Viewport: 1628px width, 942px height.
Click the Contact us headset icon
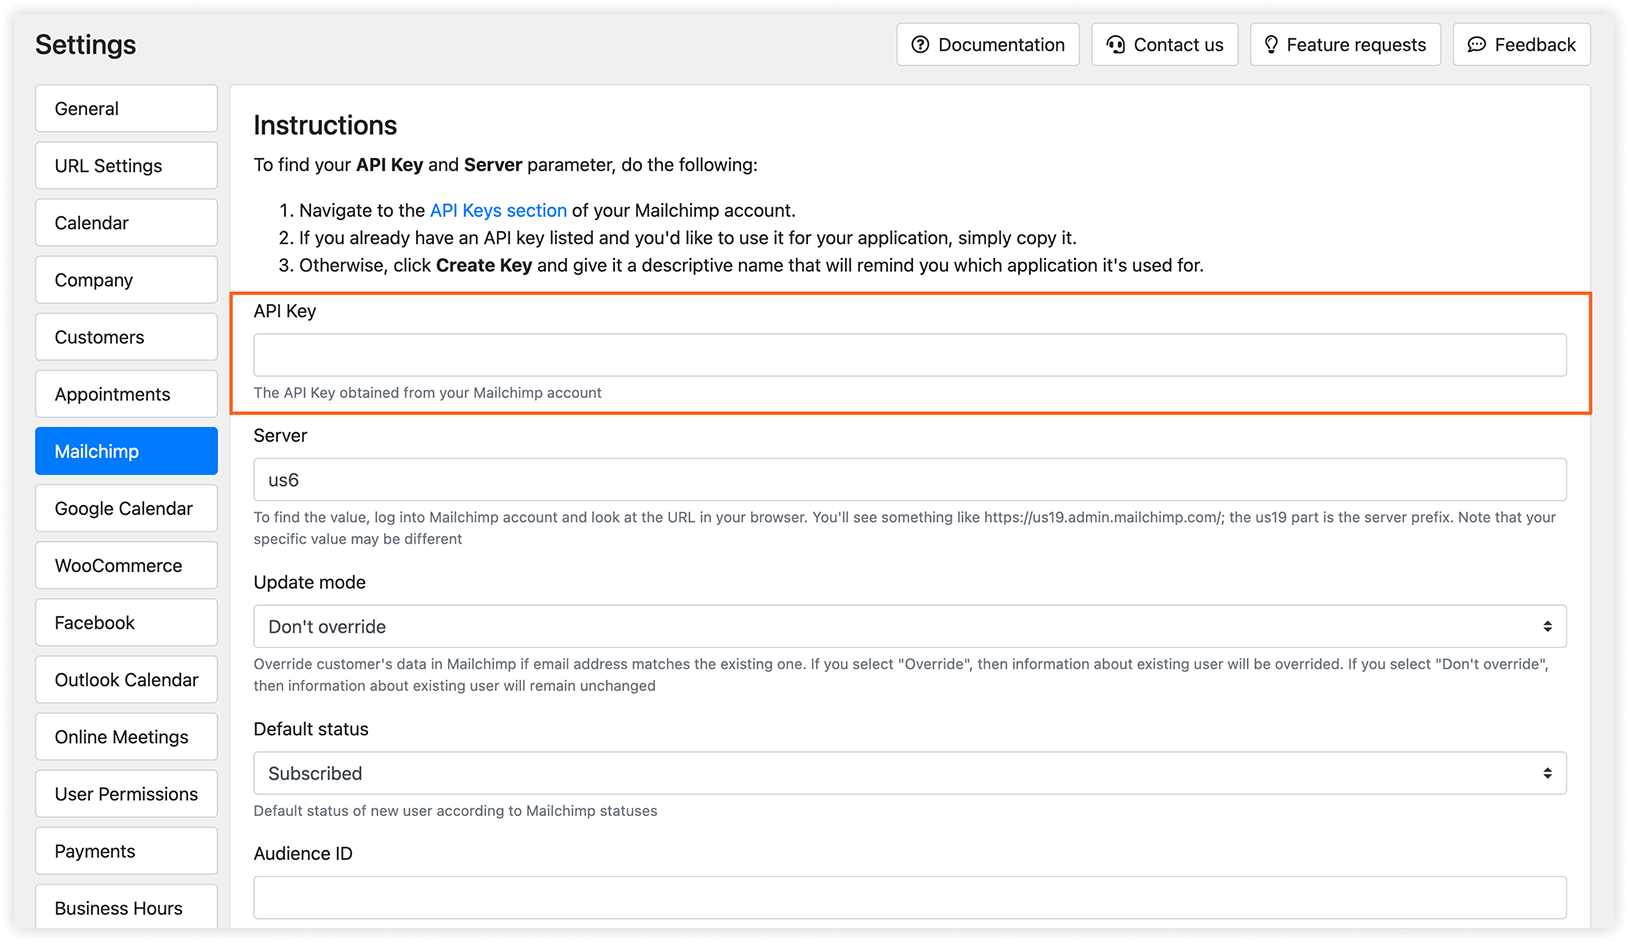(x=1115, y=45)
